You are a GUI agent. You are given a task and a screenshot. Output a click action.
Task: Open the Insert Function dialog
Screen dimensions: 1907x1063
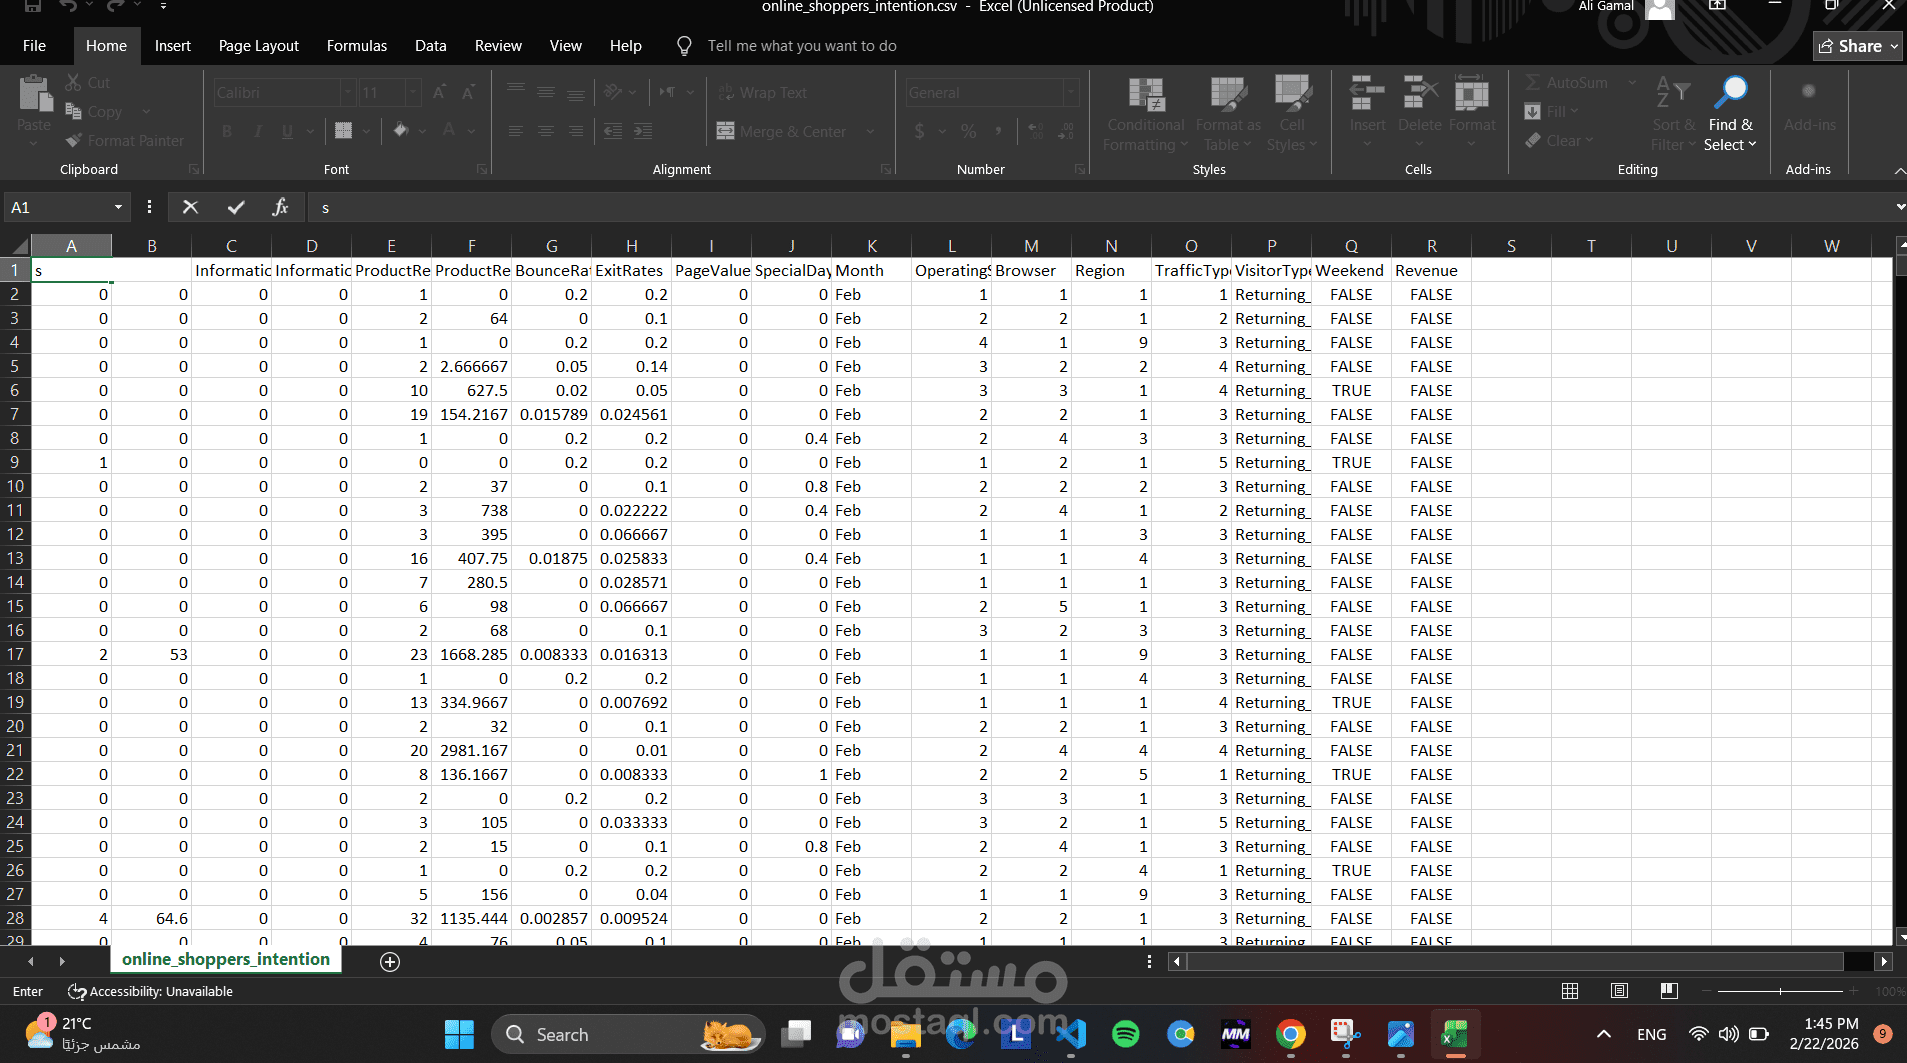(x=280, y=207)
